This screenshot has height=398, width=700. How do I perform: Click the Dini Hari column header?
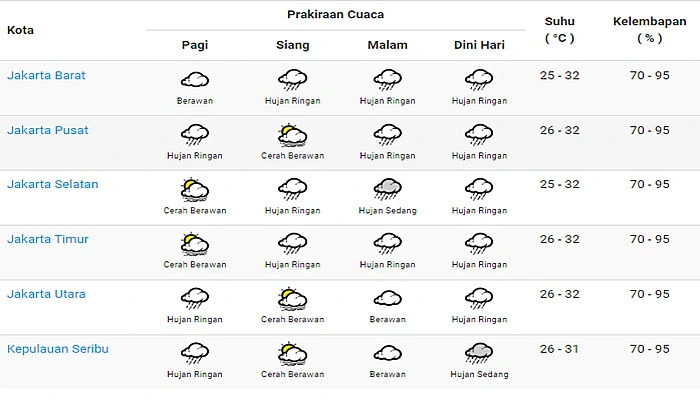[479, 45]
